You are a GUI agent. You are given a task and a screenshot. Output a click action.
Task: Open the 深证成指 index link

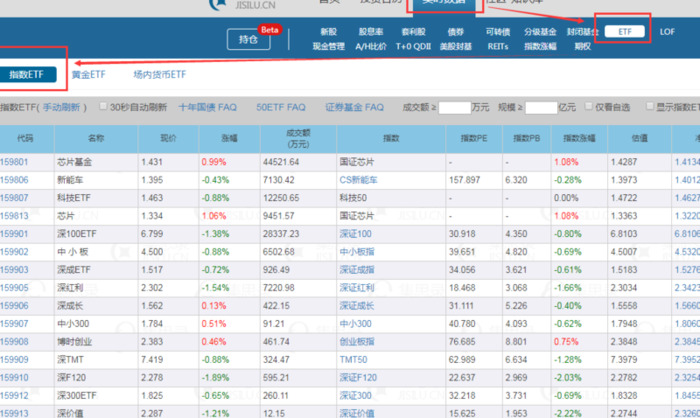tap(357, 270)
